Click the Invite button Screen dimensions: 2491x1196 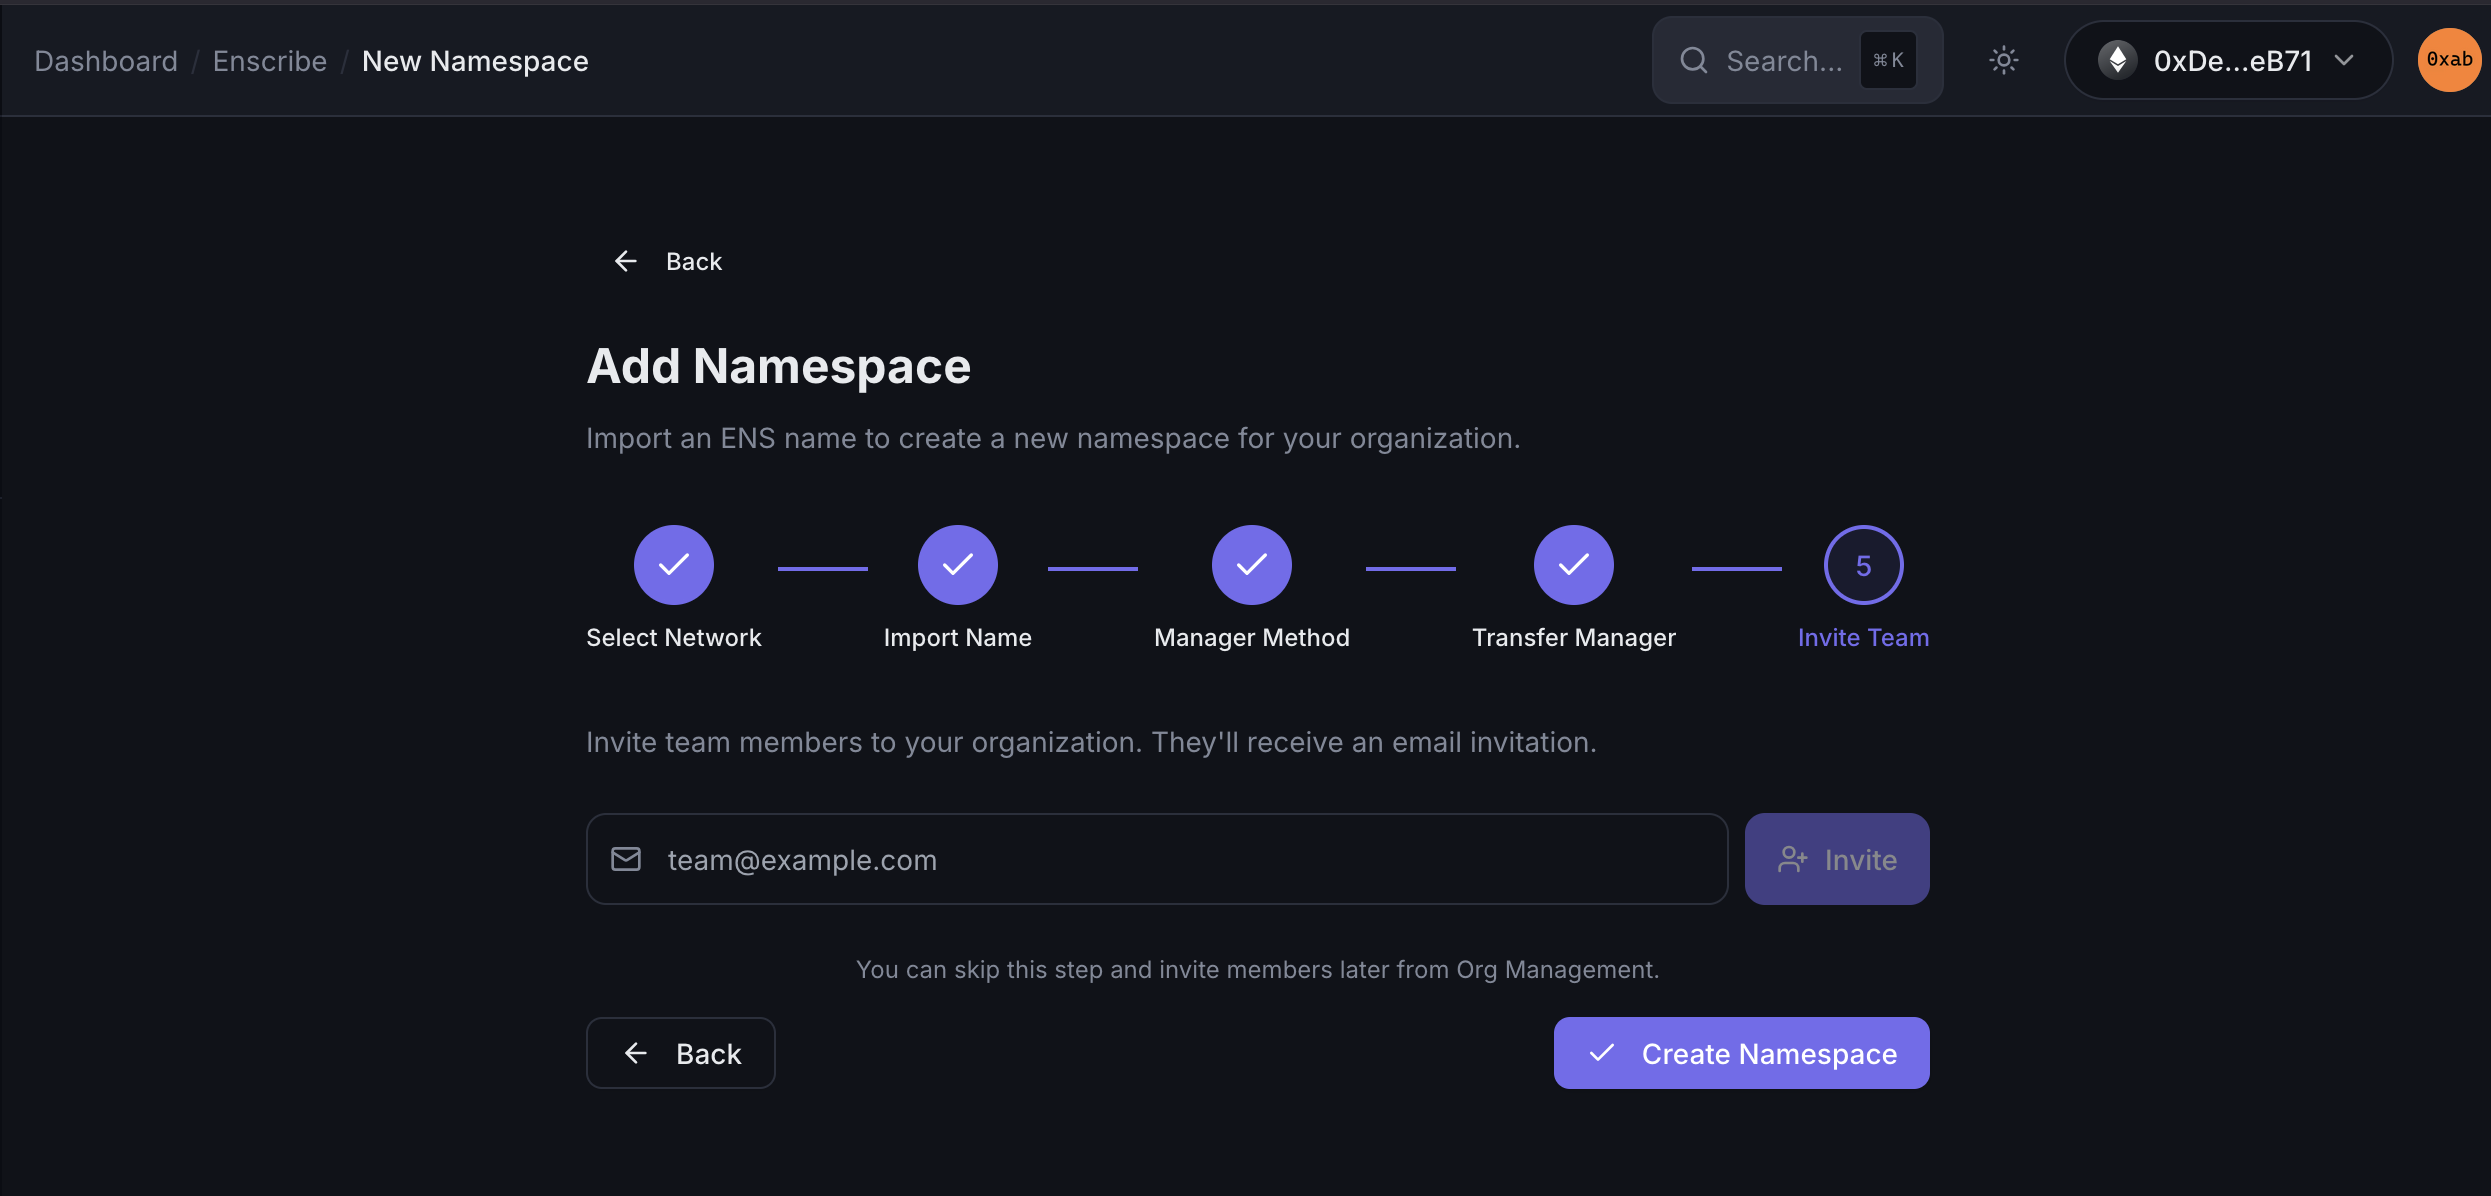click(x=1837, y=859)
